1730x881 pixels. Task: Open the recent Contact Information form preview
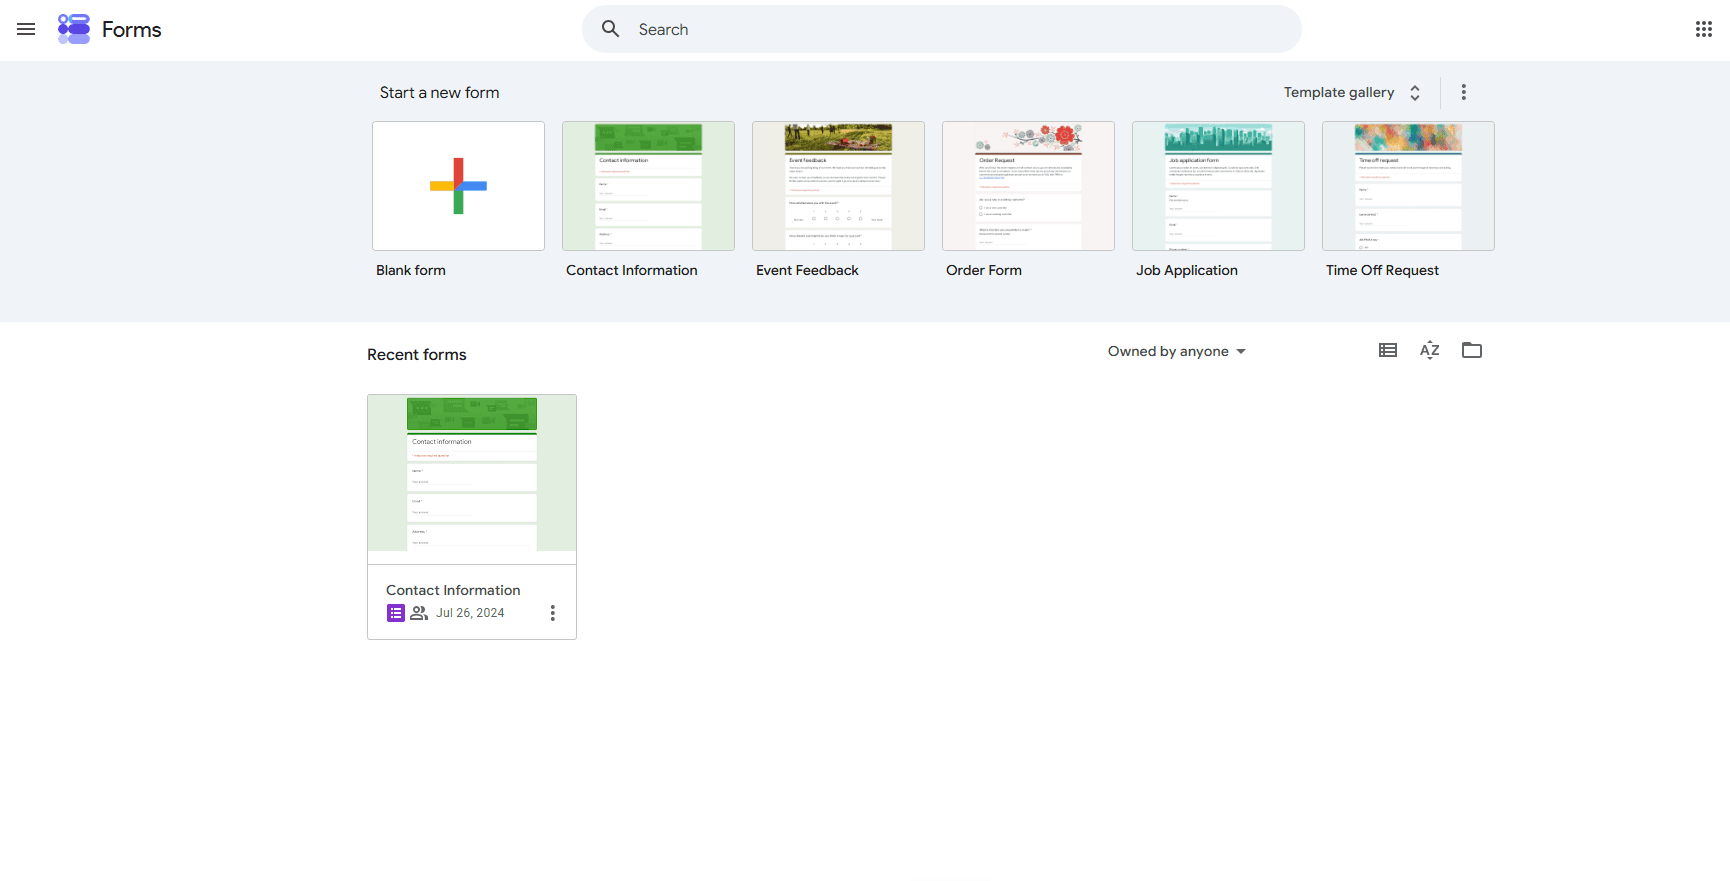(472, 473)
